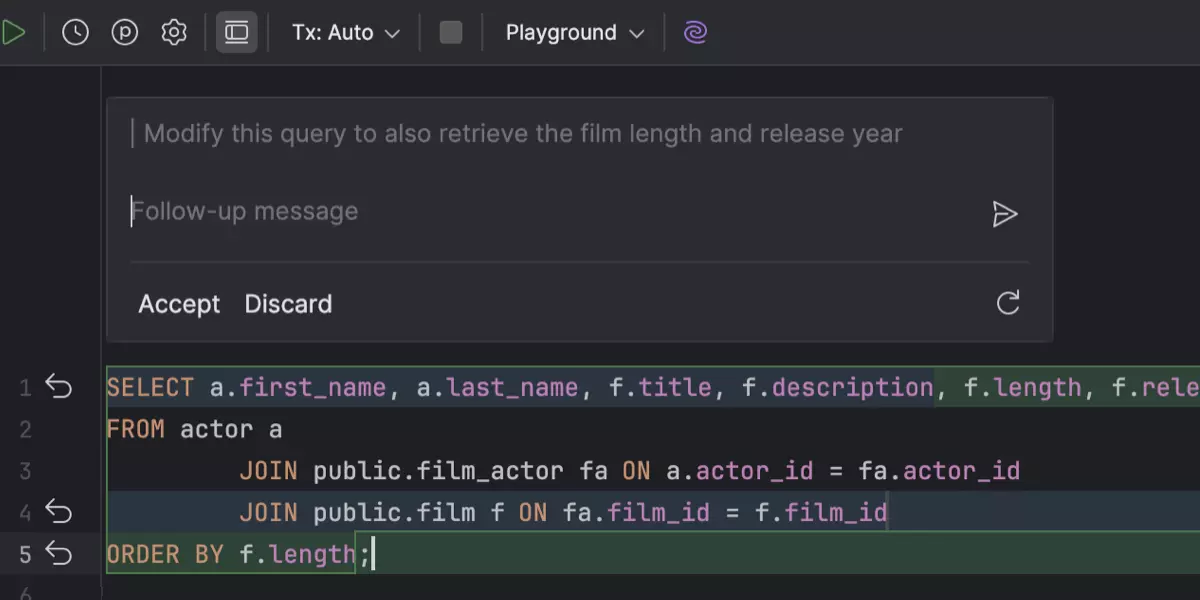Run the query with the green Execute button

(13, 33)
